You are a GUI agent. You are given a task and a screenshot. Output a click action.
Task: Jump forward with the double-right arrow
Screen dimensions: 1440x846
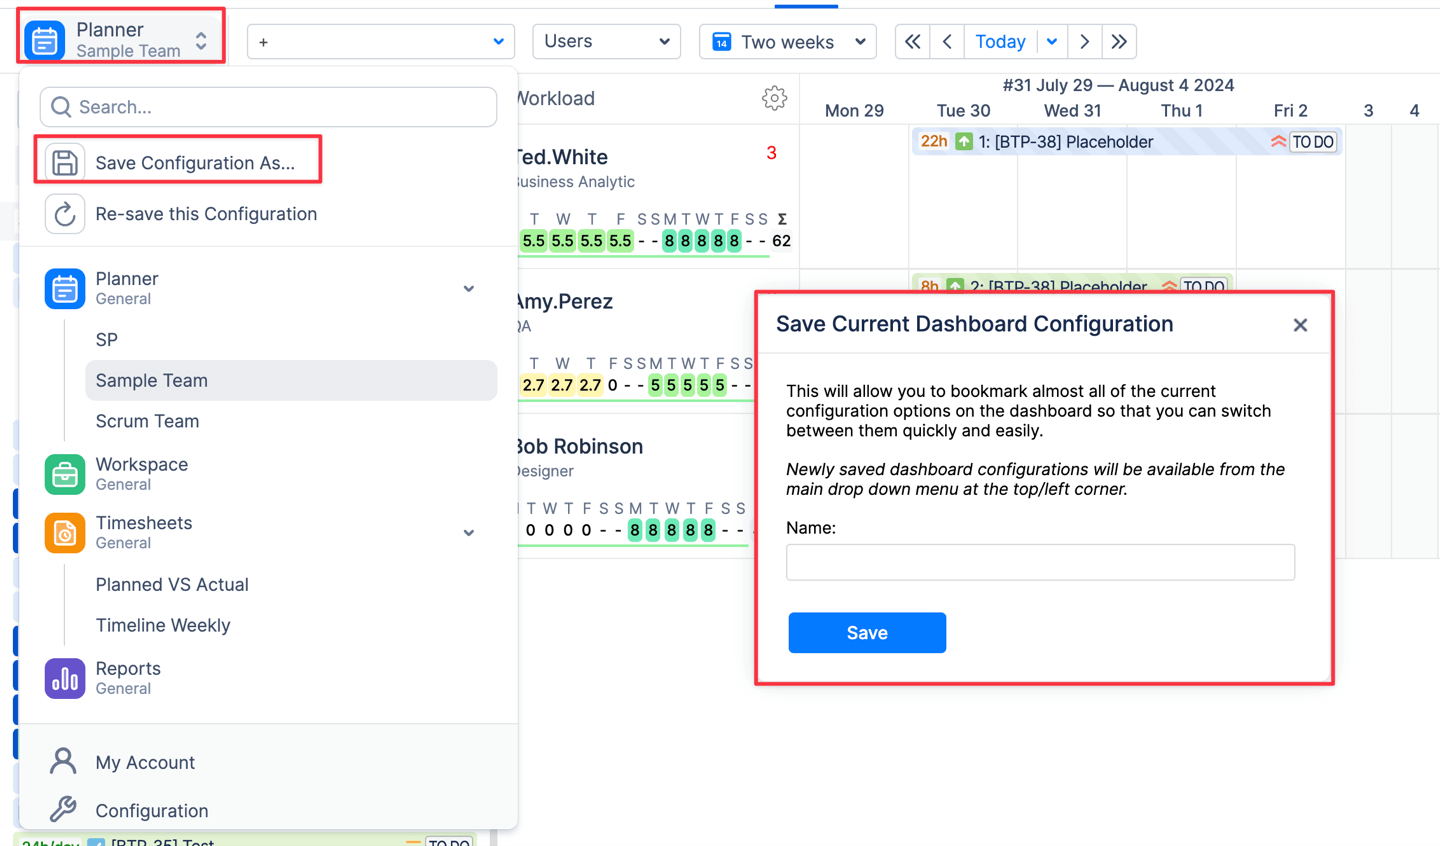pos(1119,42)
